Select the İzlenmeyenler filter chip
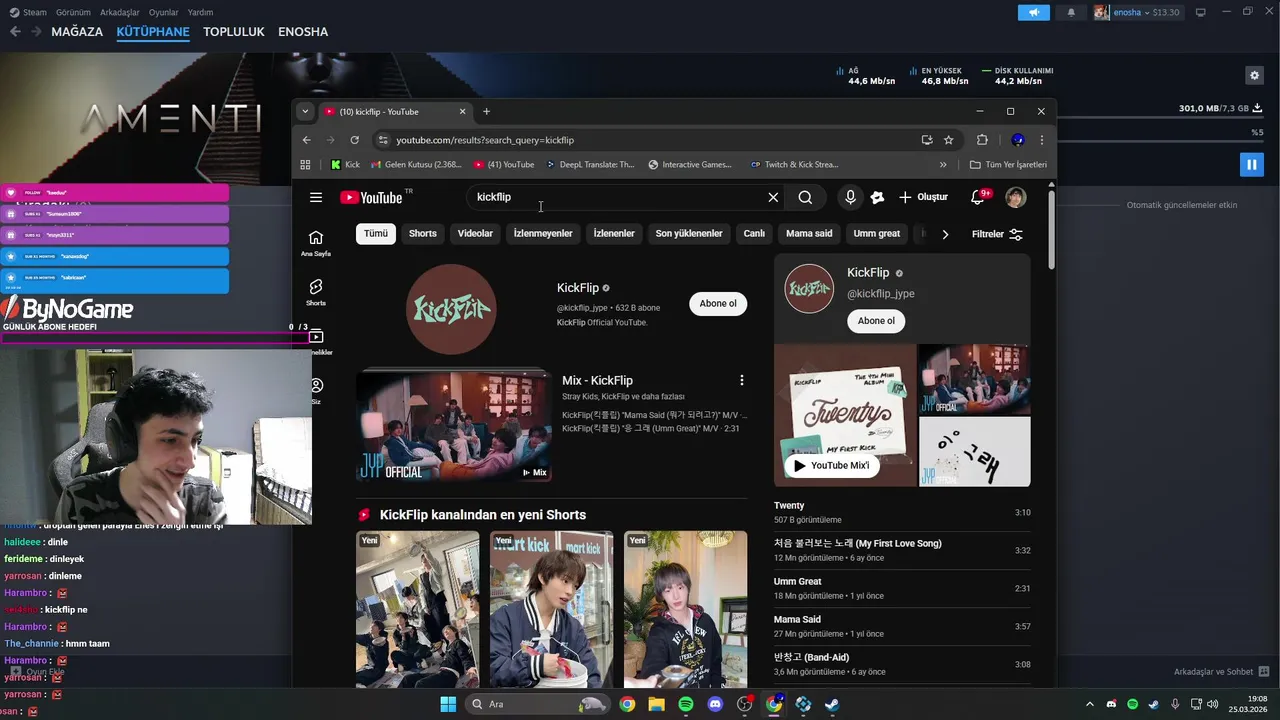The width and height of the screenshot is (1280, 720). pyautogui.click(x=543, y=234)
